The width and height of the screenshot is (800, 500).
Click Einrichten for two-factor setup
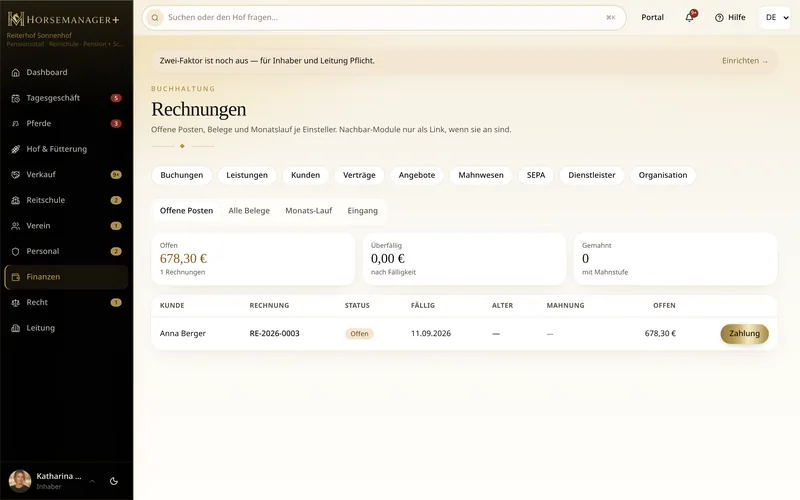[x=744, y=61]
